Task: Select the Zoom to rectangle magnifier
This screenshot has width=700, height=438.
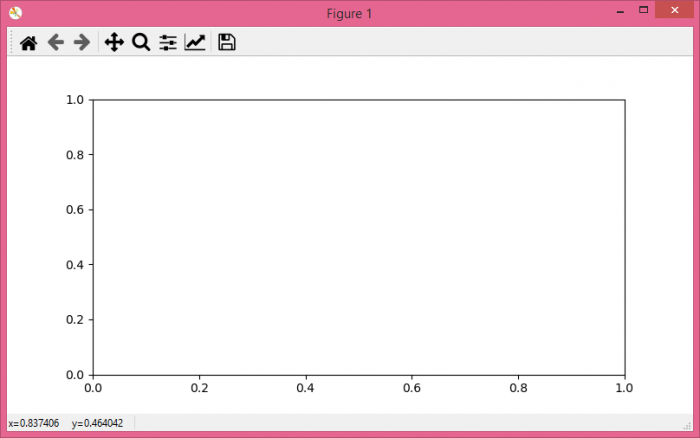Action: 141,42
